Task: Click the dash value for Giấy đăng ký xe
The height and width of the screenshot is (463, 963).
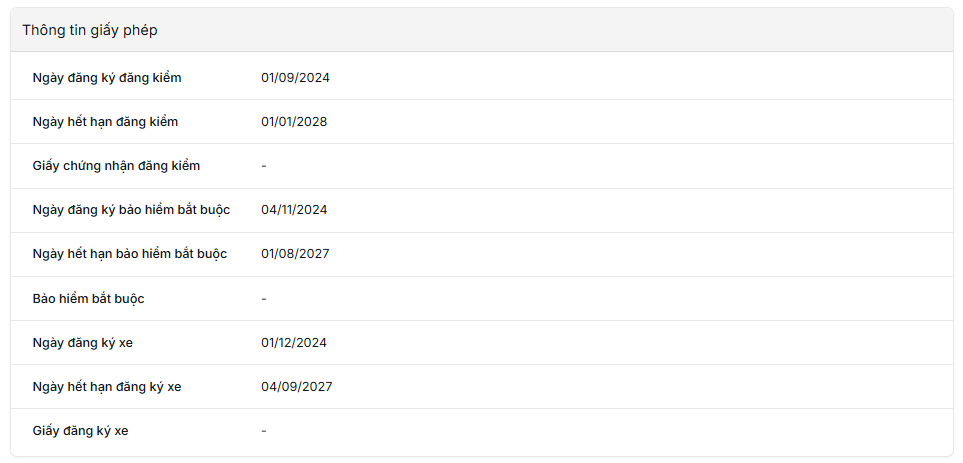Action: pyautogui.click(x=264, y=431)
